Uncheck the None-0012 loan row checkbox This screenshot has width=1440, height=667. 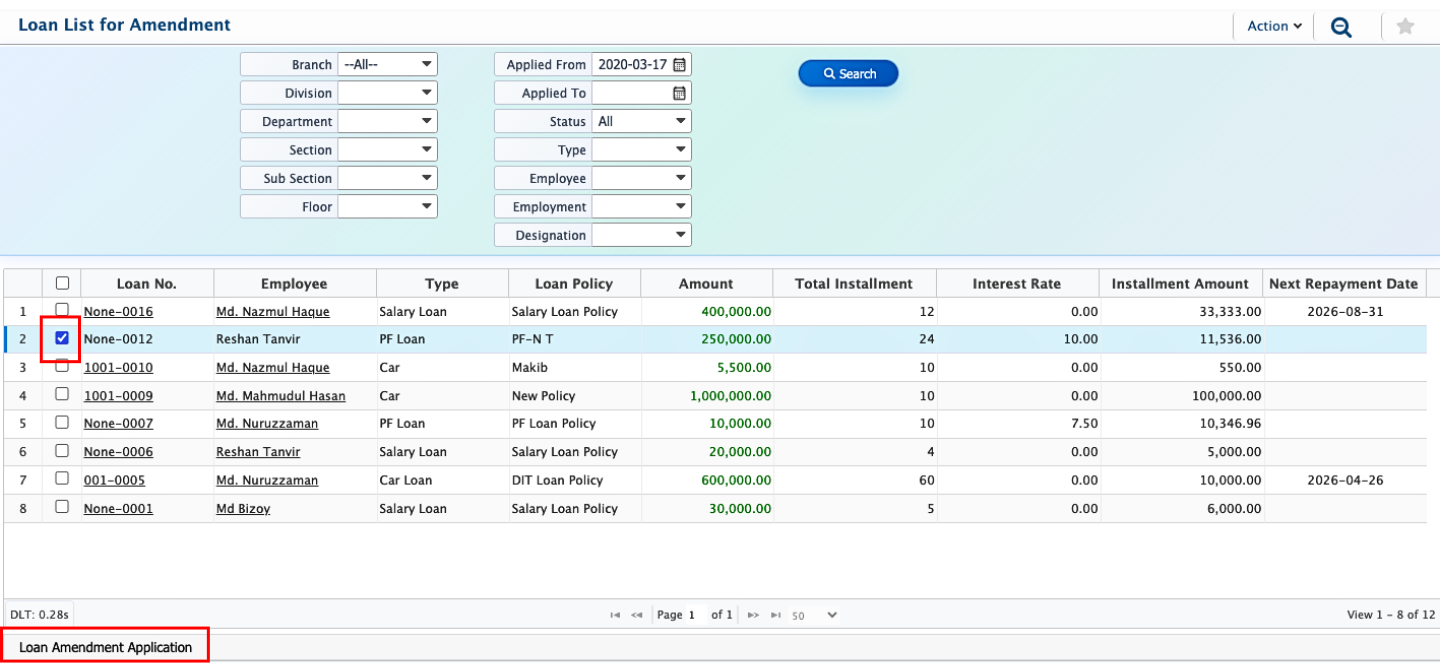tap(62, 339)
